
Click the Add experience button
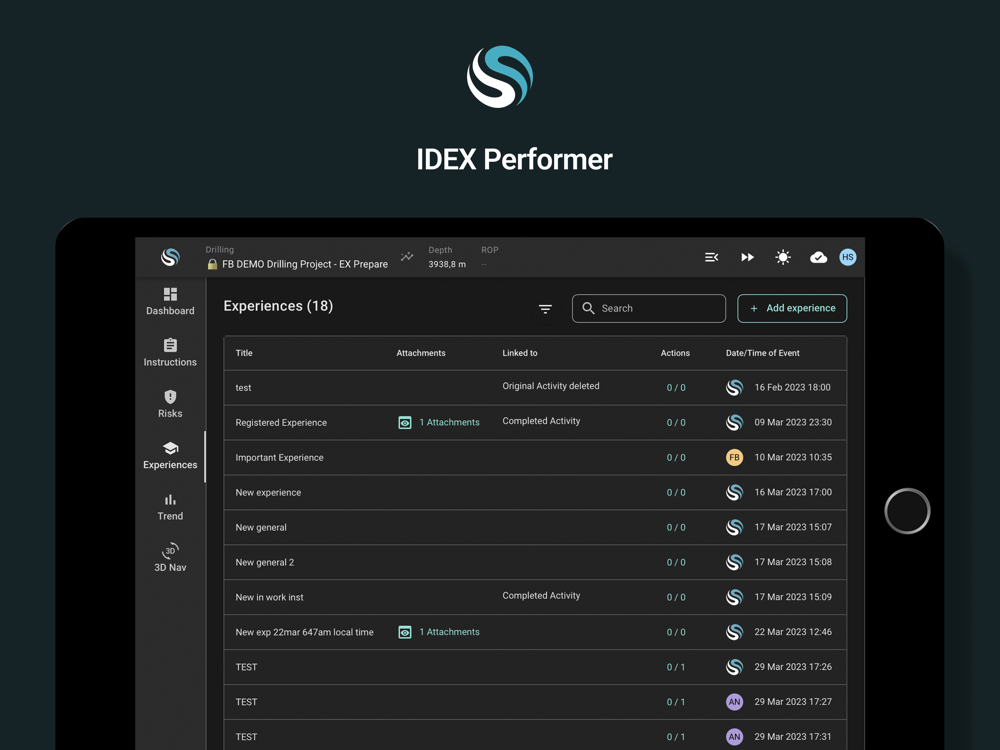pyautogui.click(x=792, y=308)
